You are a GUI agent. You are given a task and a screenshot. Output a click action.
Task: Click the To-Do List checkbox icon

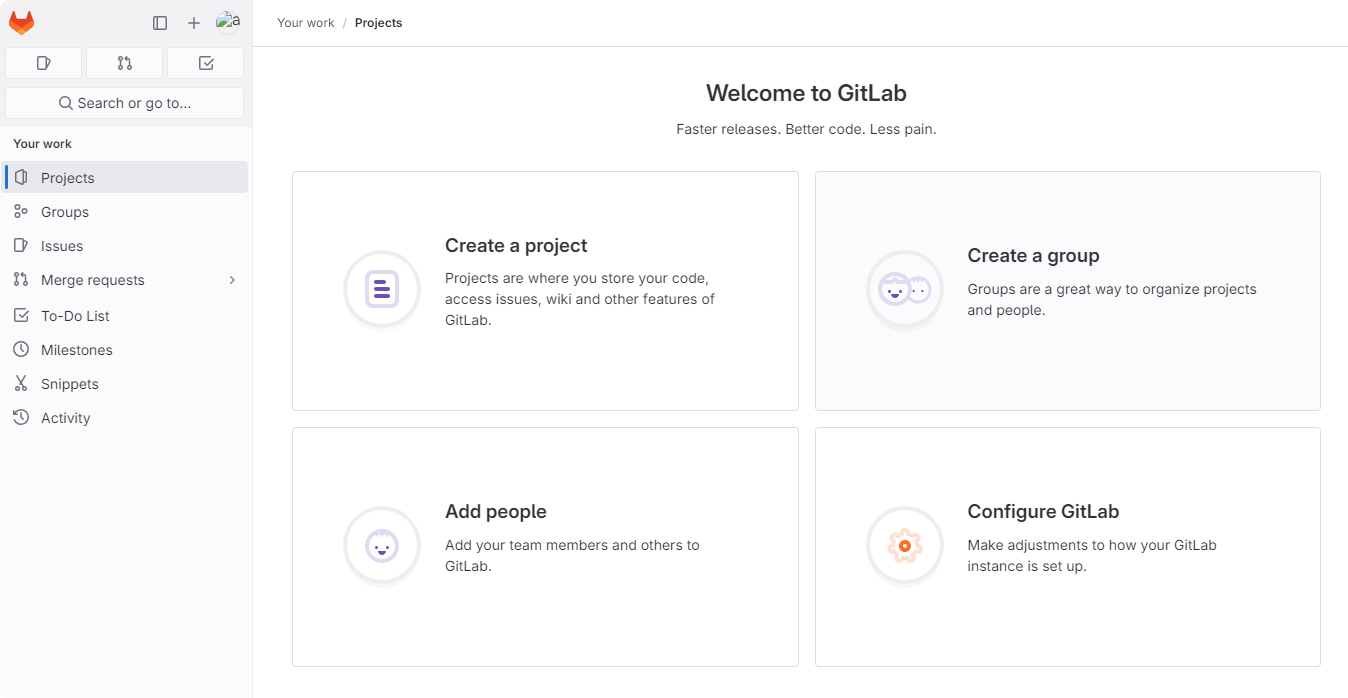[x=21, y=315]
